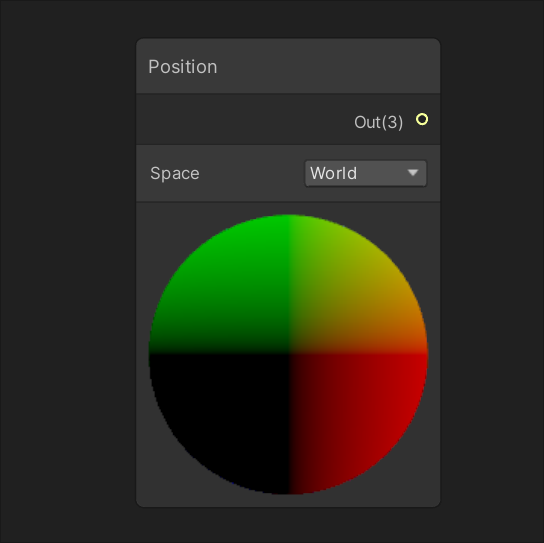Click the sphere center where four colors meet
This screenshot has height=543, width=544.
coord(289,354)
